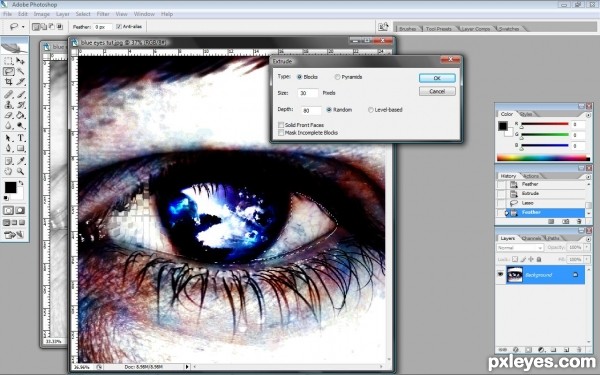Image resolution: width=600 pixels, height=375 pixels.
Task: Open Brushes tab in palette well
Action: click(408, 29)
